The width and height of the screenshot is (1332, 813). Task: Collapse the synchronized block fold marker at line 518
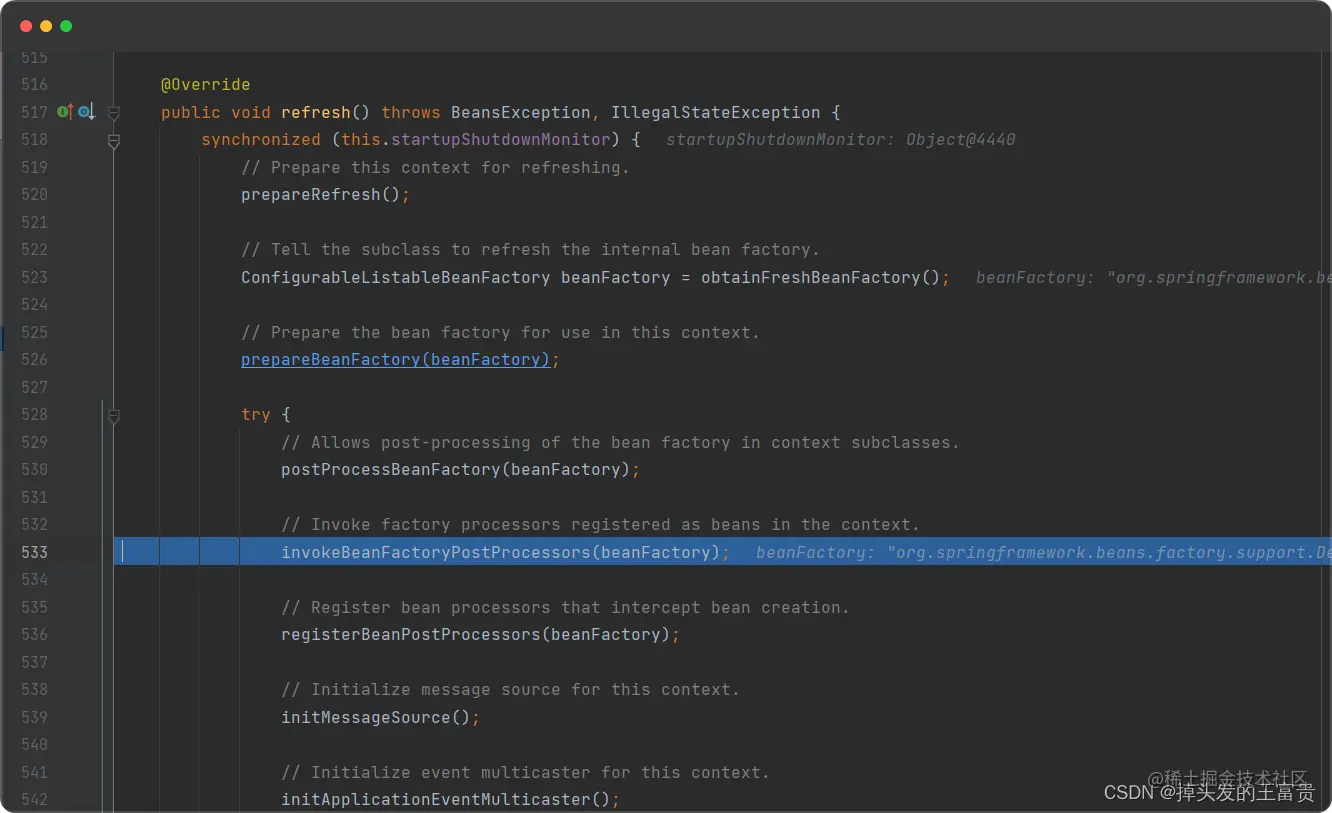pos(114,141)
